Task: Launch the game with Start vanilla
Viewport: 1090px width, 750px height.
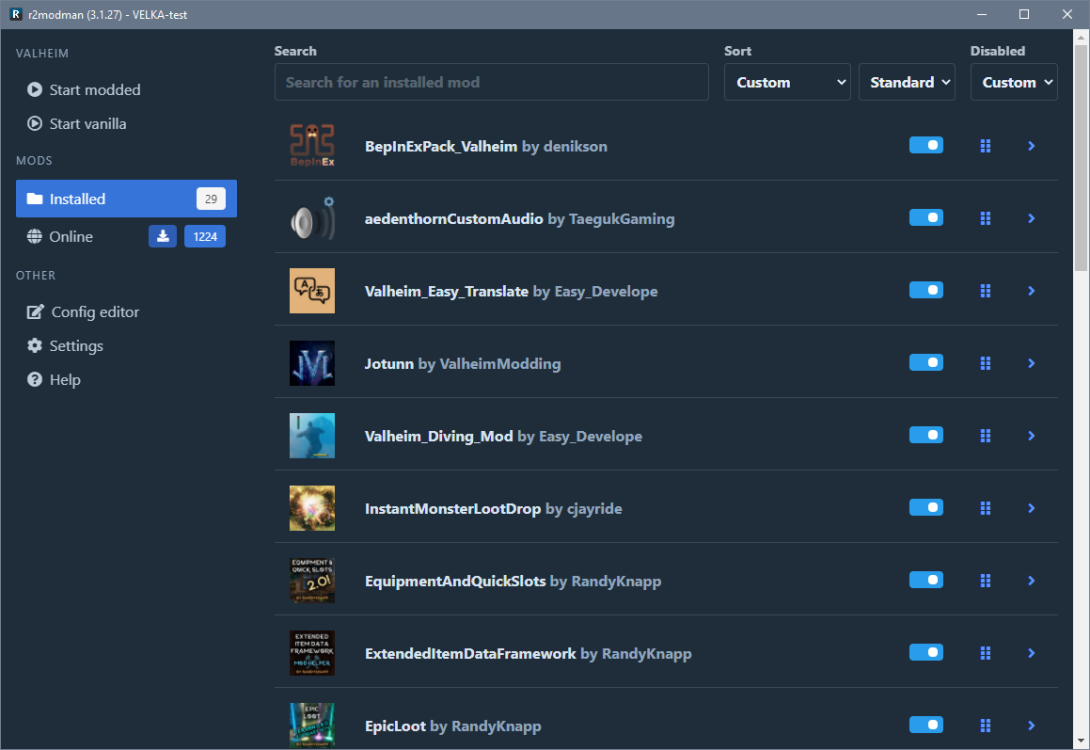Action: pyautogui.click(x=76, y=124)
